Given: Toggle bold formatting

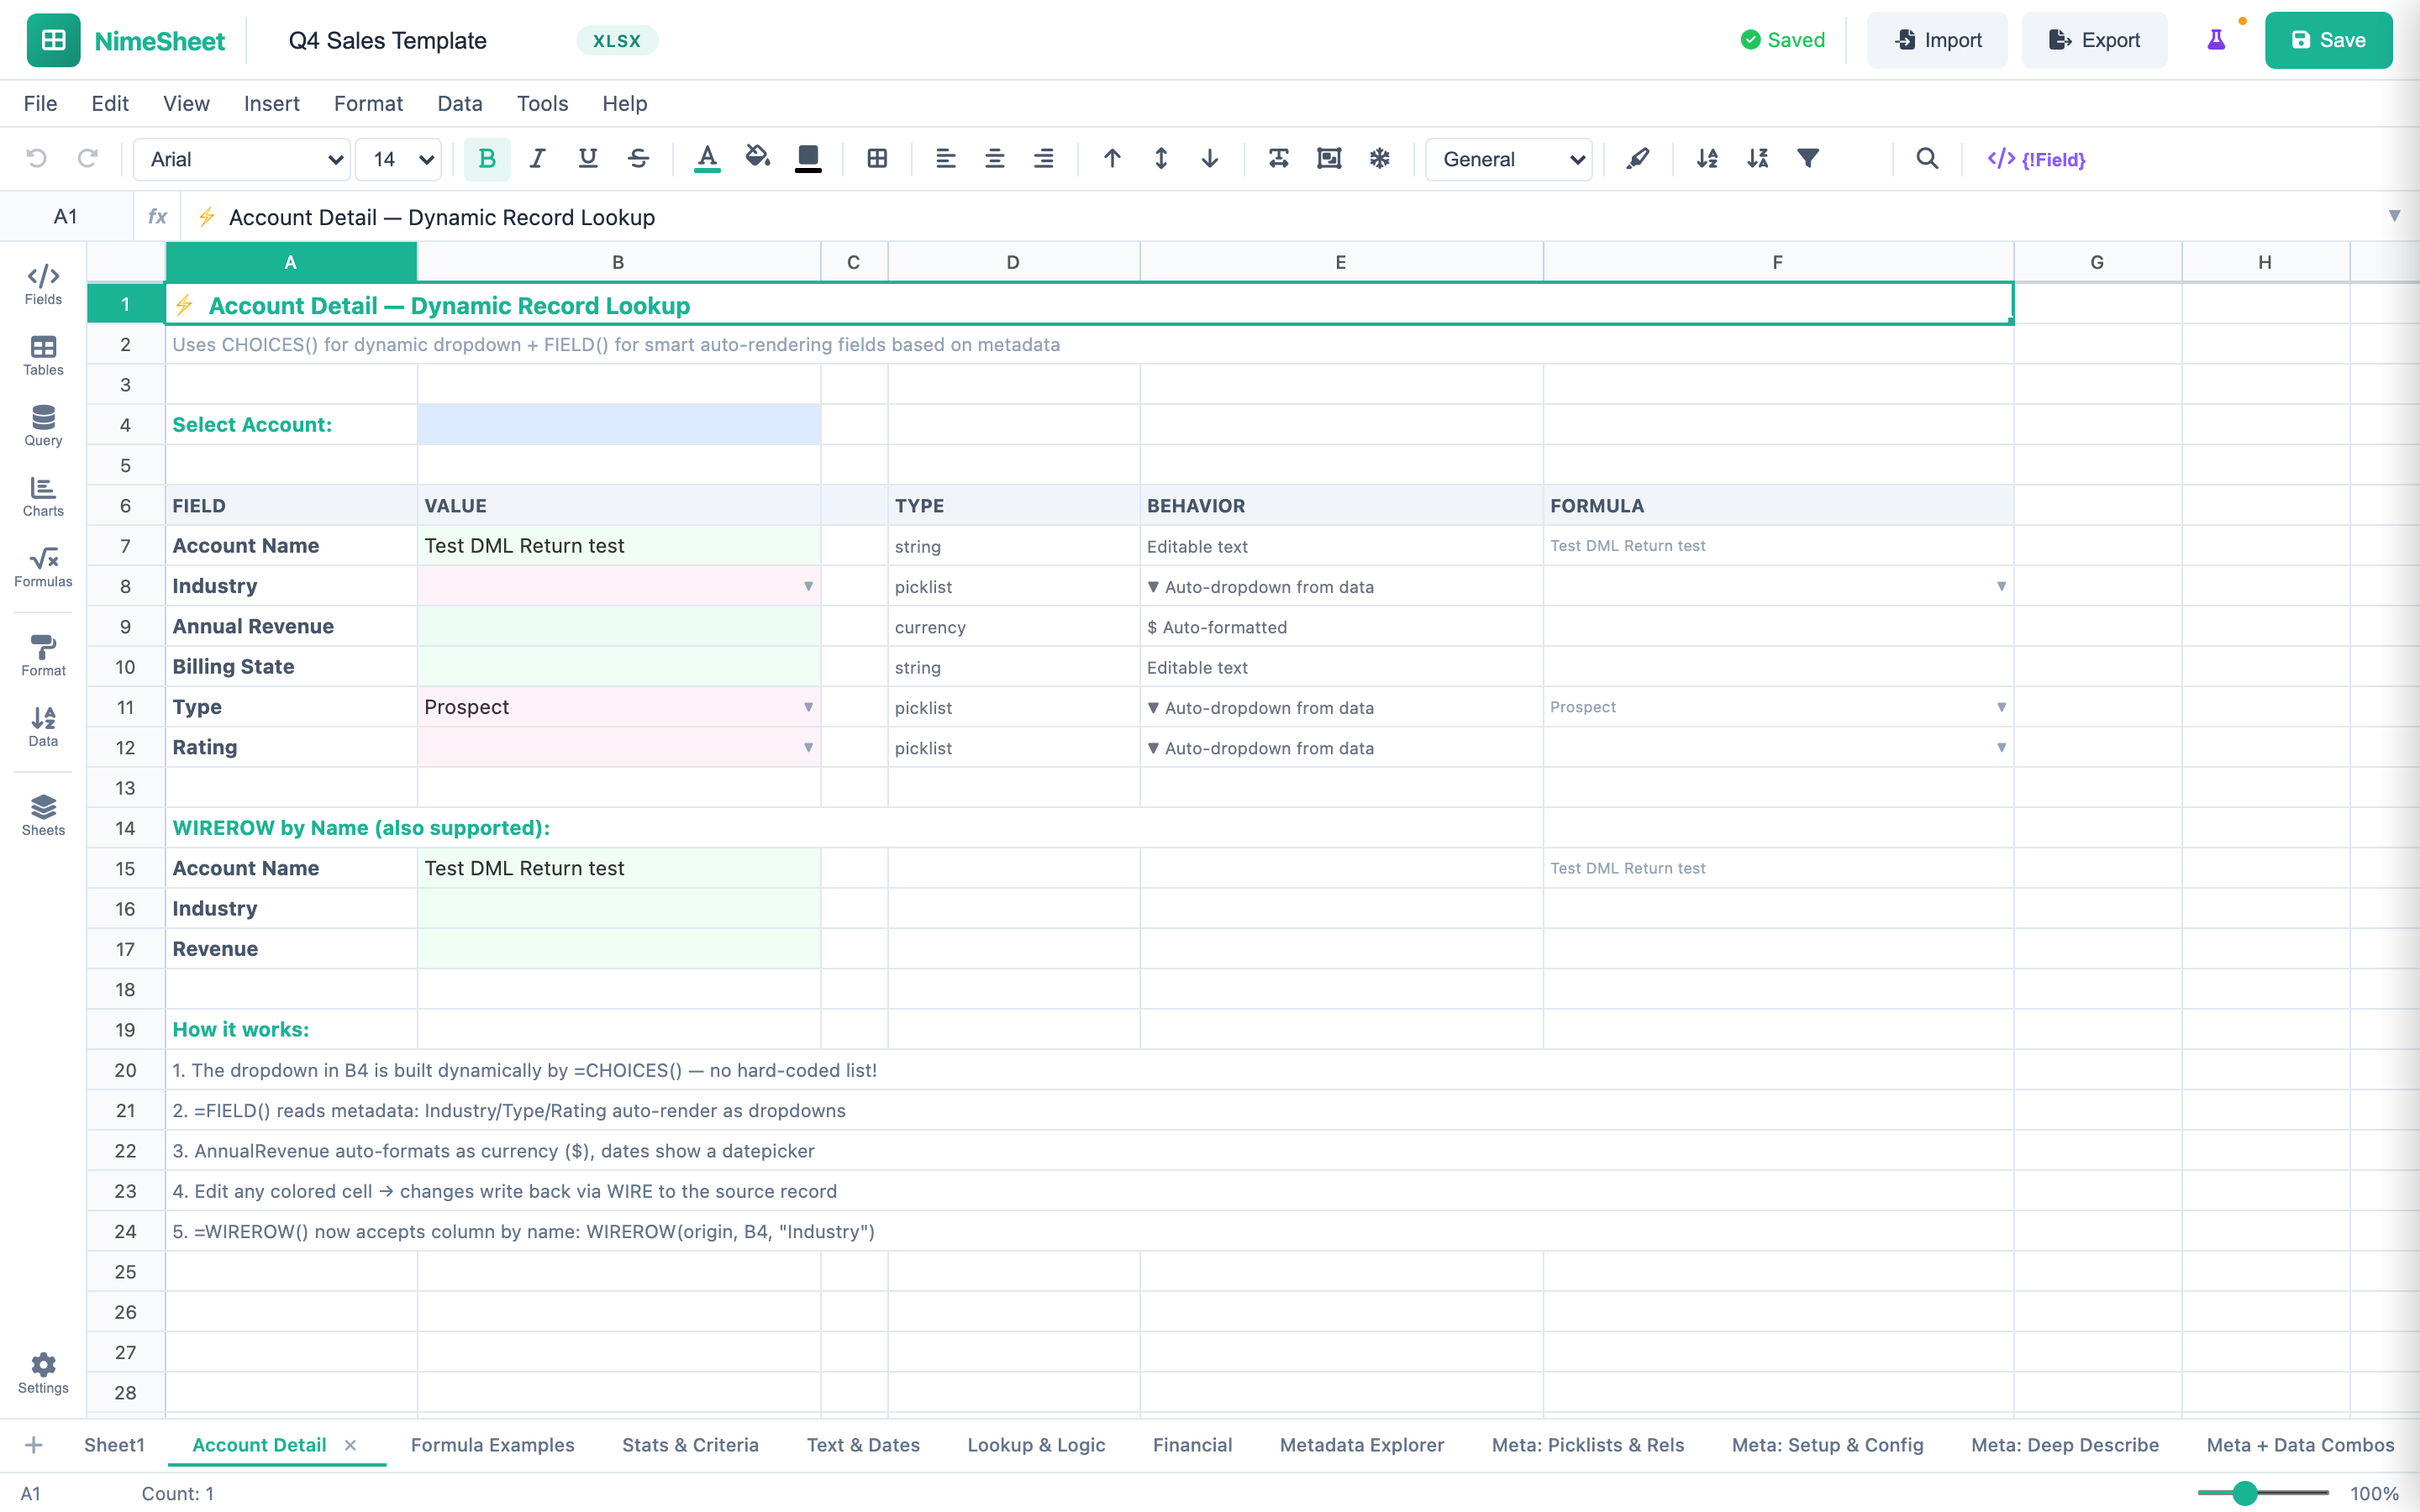Looking at the screenshot, I should 487,158.
